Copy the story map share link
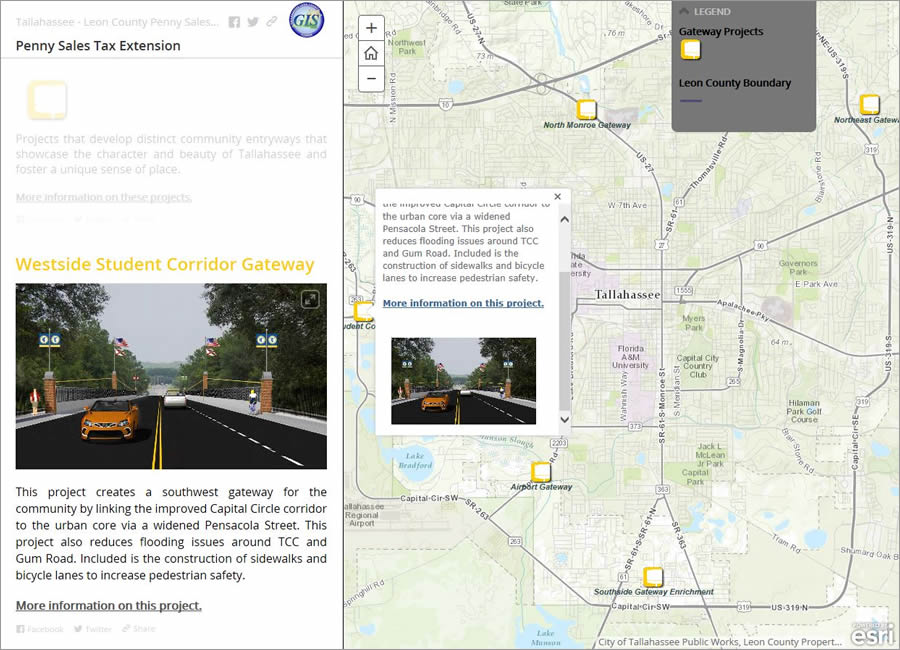The image size is (900, 650). [x=272, y=22]
